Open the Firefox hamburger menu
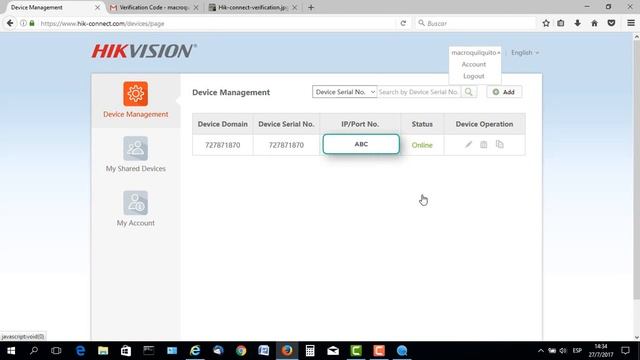640x360 pixels. pos(631,23)
